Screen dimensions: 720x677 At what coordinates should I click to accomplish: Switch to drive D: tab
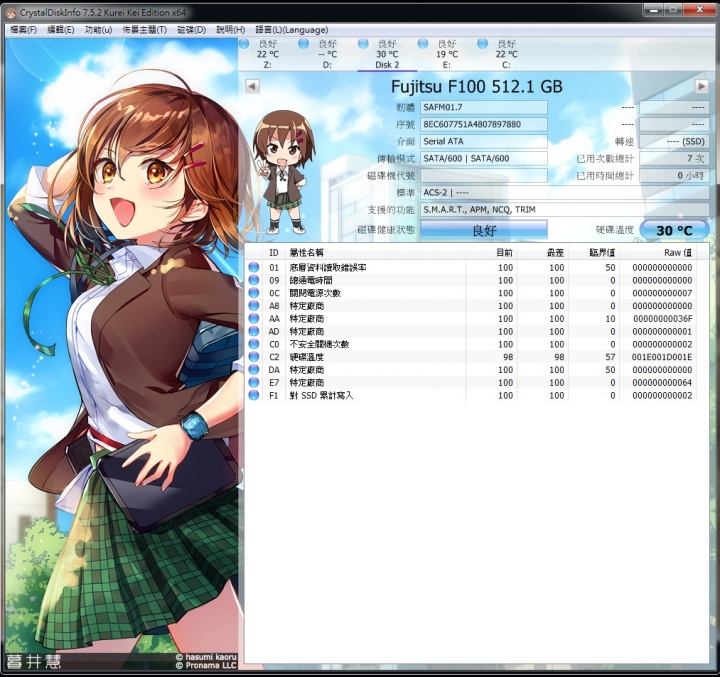(327, 54)
